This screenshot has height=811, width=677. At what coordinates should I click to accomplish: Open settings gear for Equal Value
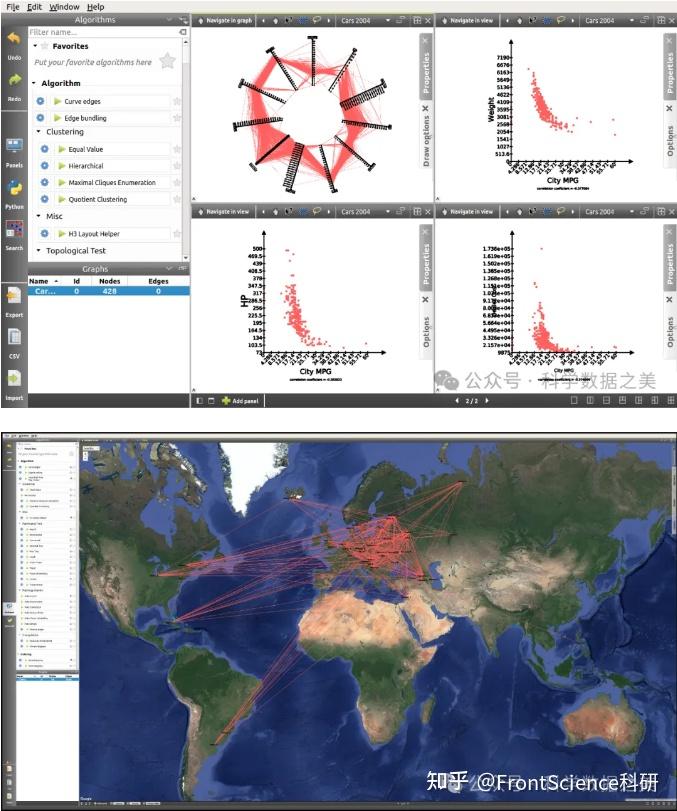[44, 149]
